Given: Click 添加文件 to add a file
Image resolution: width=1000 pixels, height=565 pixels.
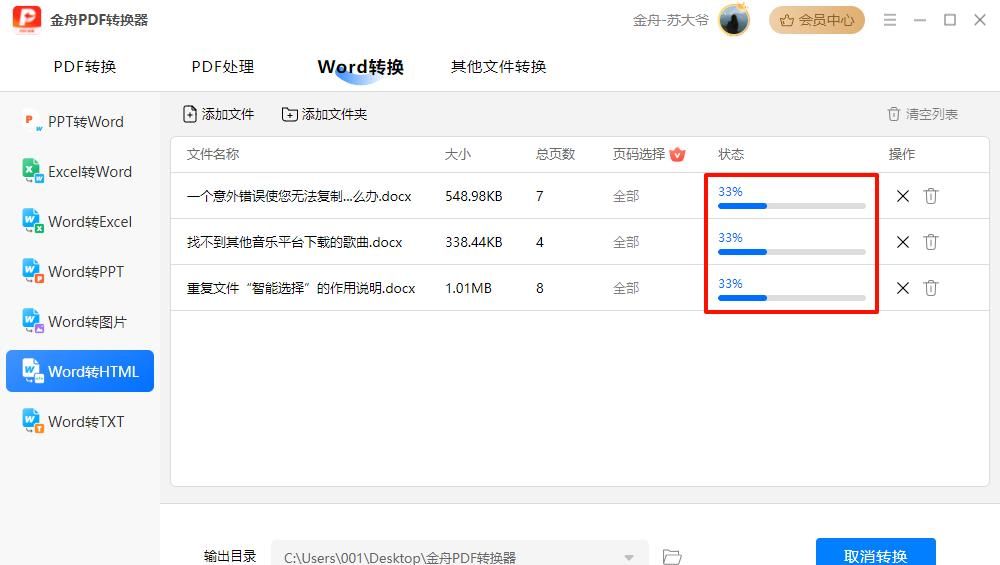Looking at the screenshot, I should point(218,114).
